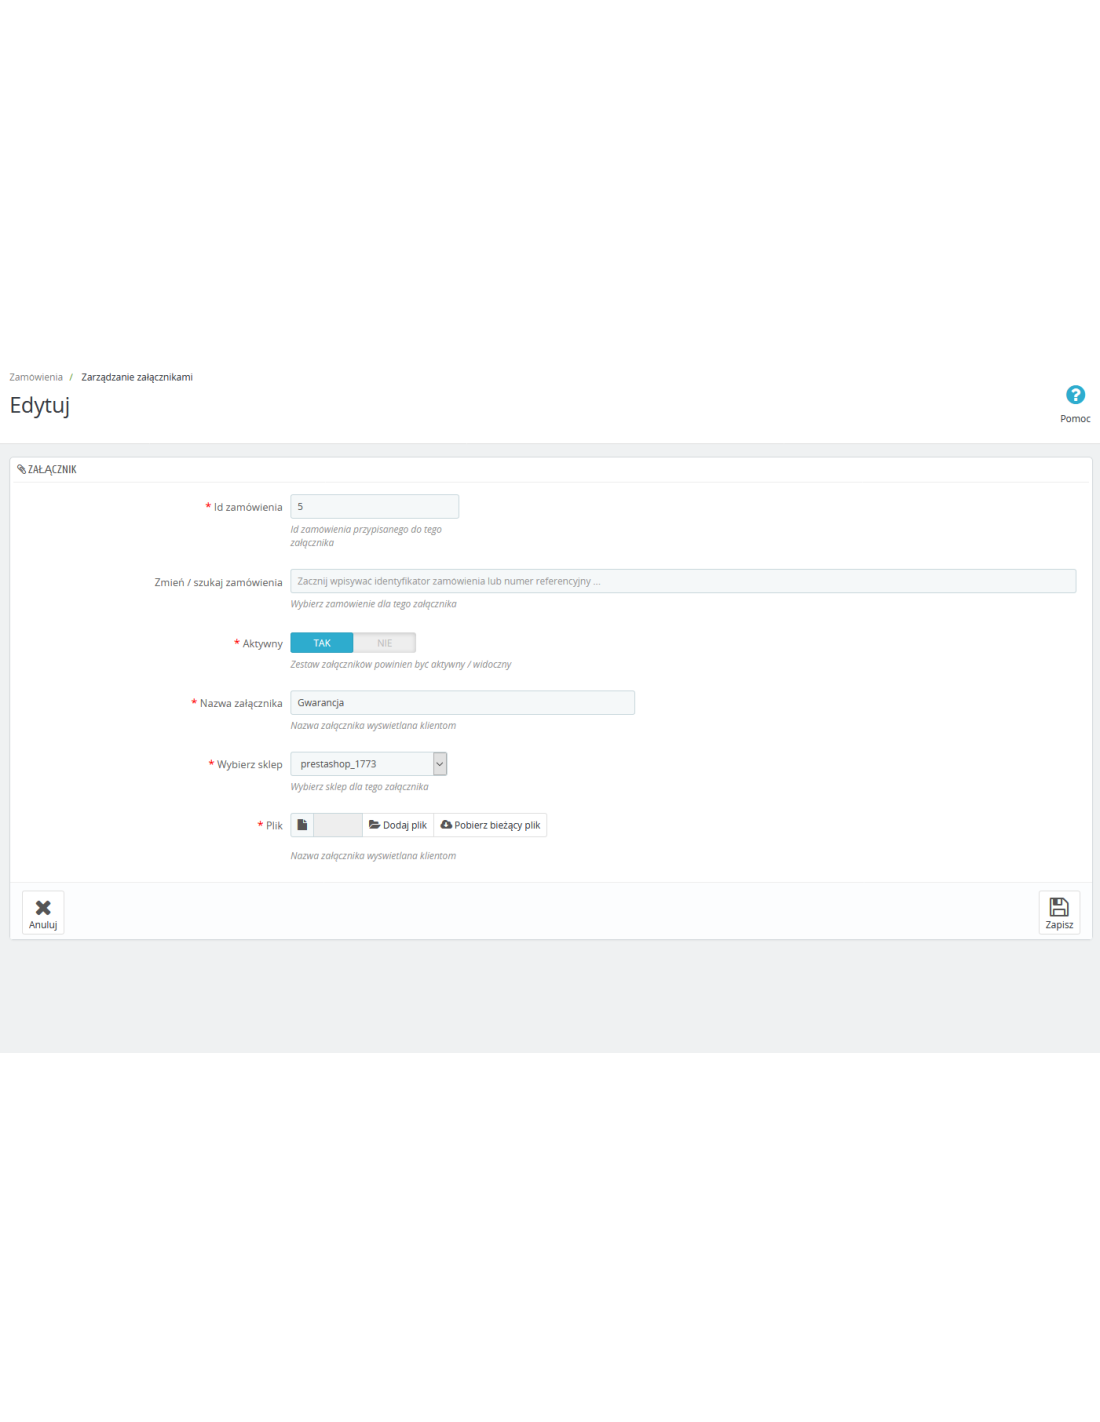Click the Zmień / szukaj zamówienia label

(218, 583)
